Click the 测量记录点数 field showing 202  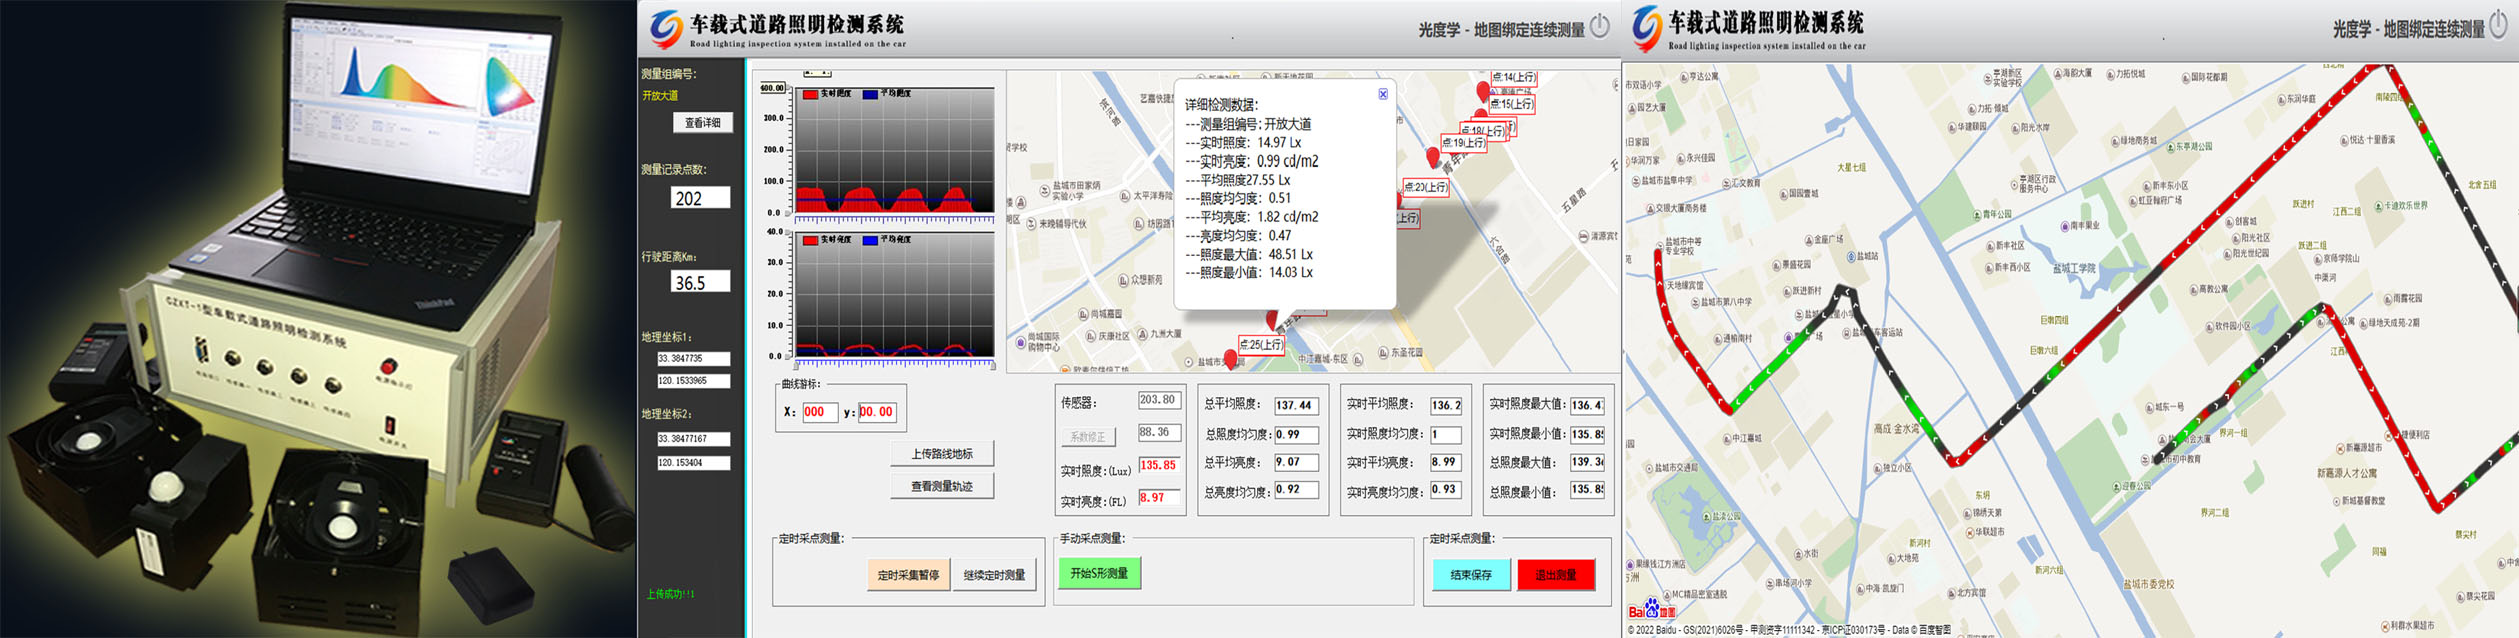pyautogui.click(x=699, y=198)
